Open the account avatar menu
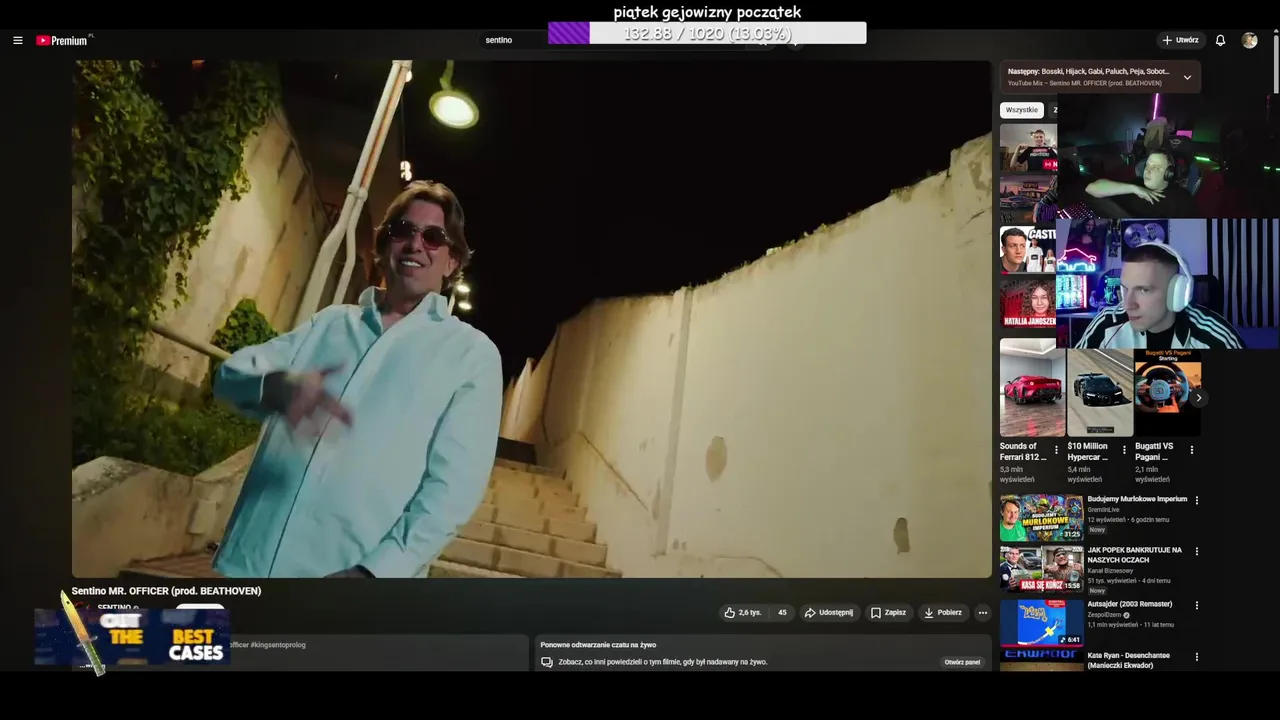1280x720 pixels. (1249, 40)
